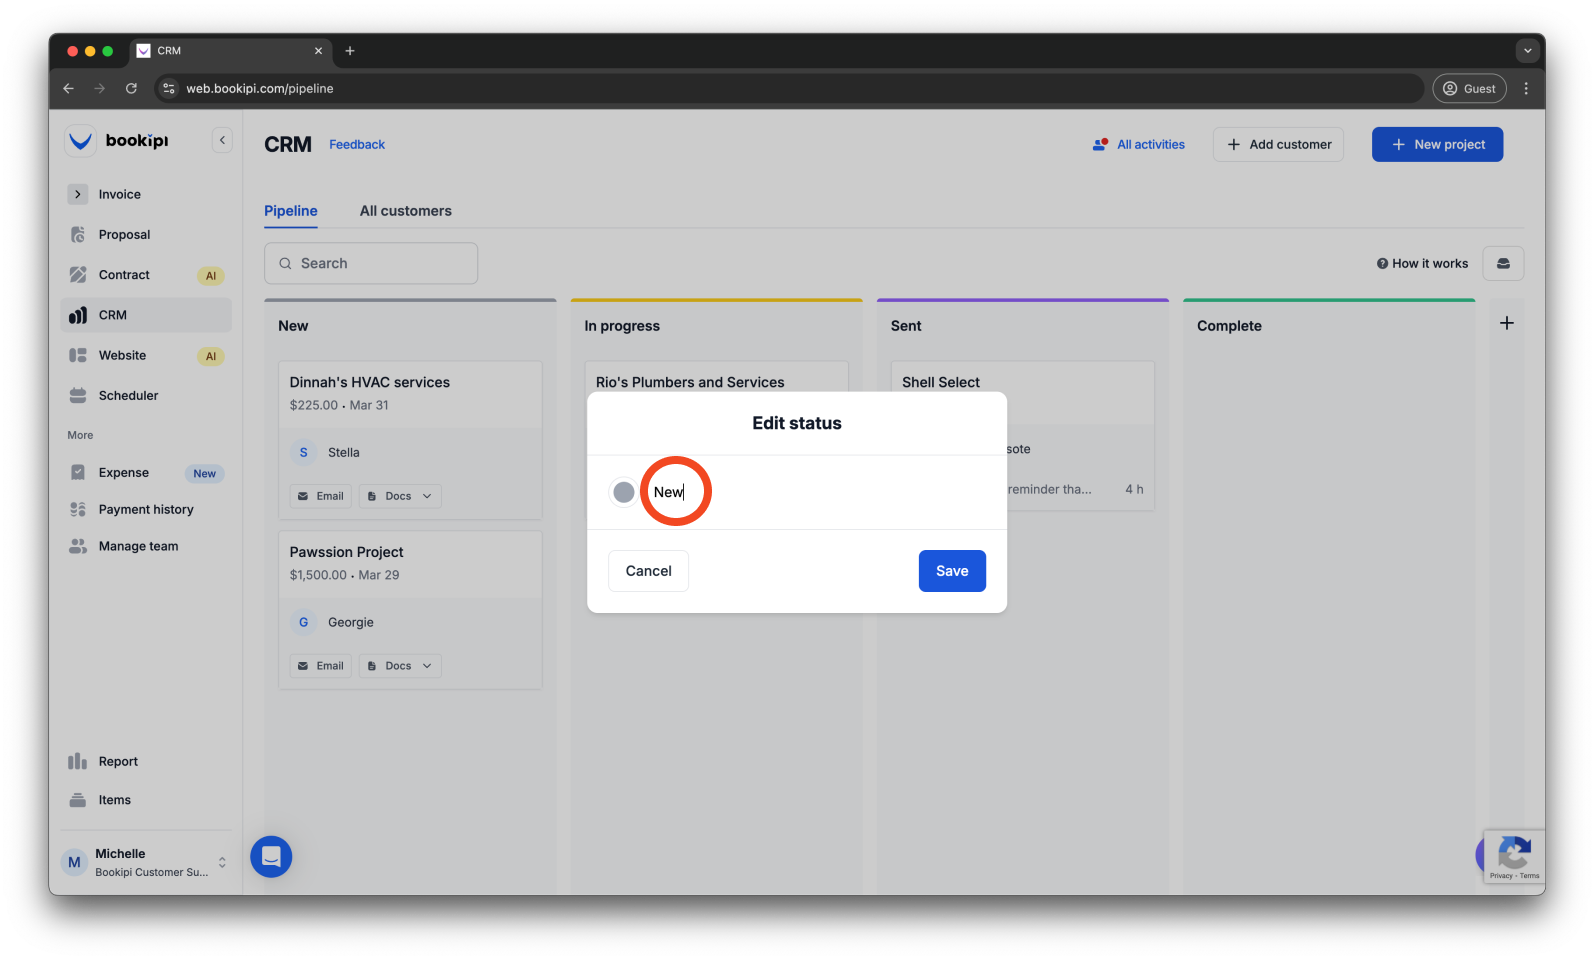Screen dimensions: 1595x960
Task: Click the archive icon button beside How it works
Action: (x=1503, y=264)
